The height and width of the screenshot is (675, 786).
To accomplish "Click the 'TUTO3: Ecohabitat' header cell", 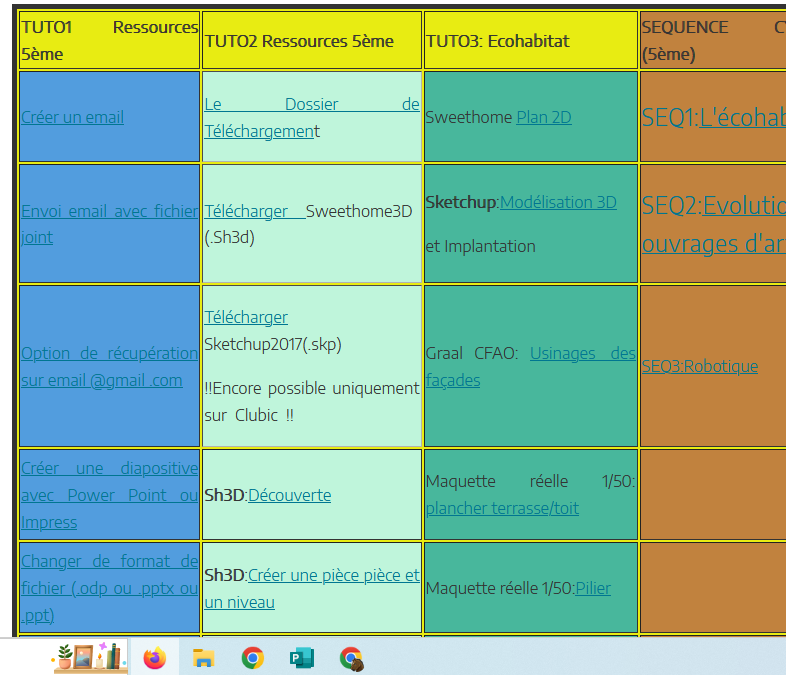I will coord(531,40).
